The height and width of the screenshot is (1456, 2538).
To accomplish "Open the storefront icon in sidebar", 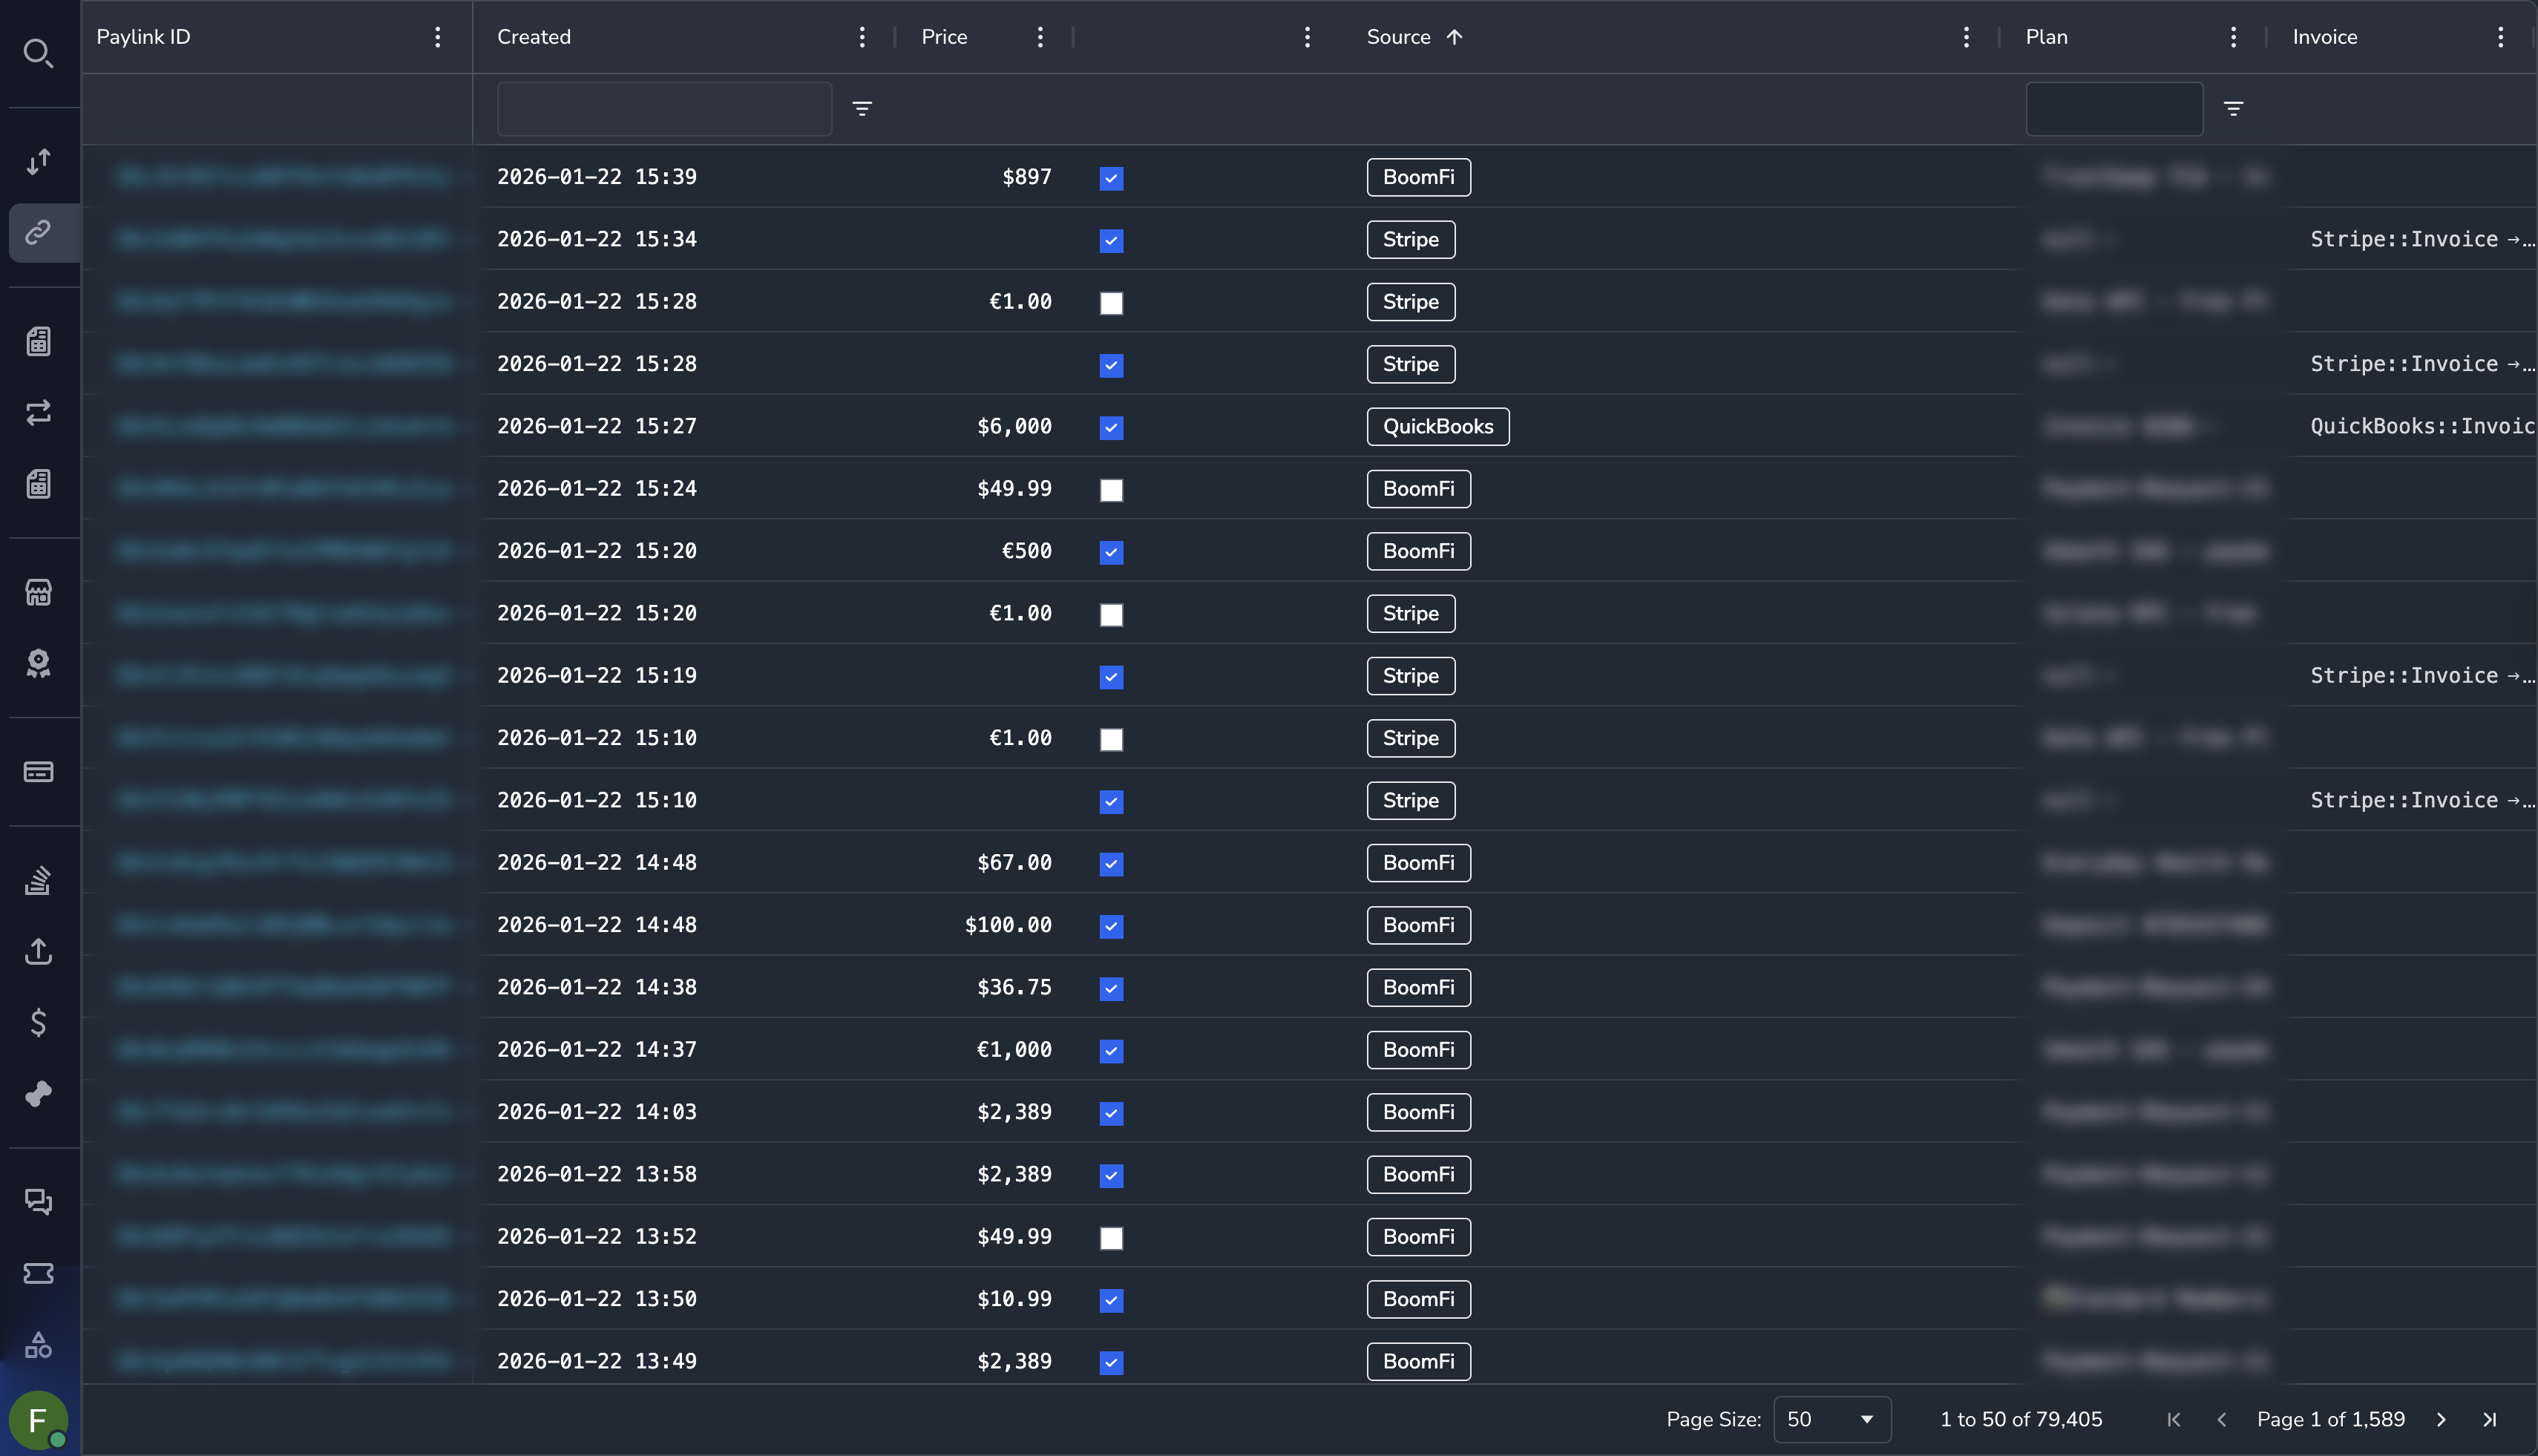I will point(38,592).
